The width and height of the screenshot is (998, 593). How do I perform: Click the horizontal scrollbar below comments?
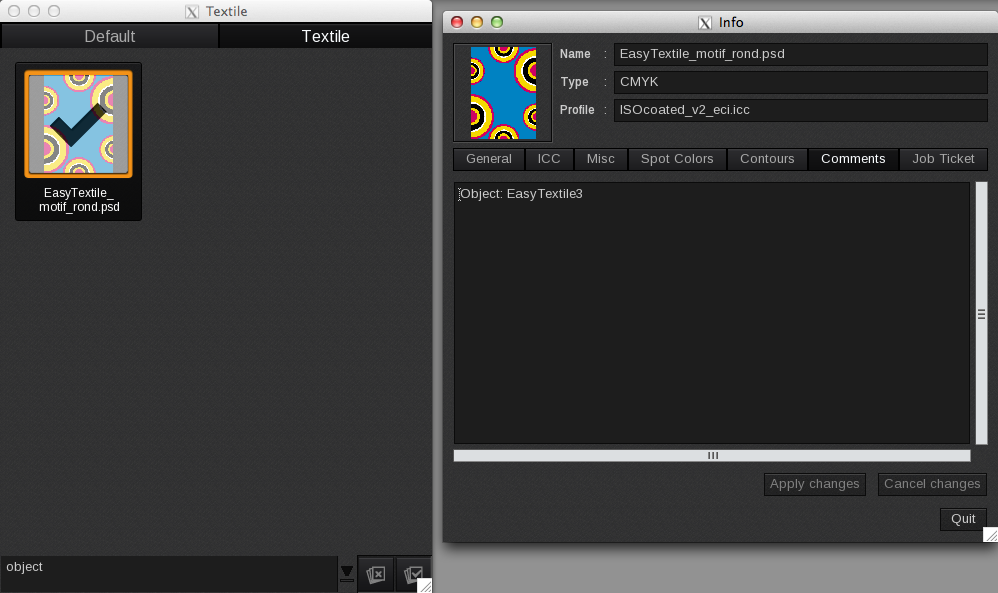712,456
